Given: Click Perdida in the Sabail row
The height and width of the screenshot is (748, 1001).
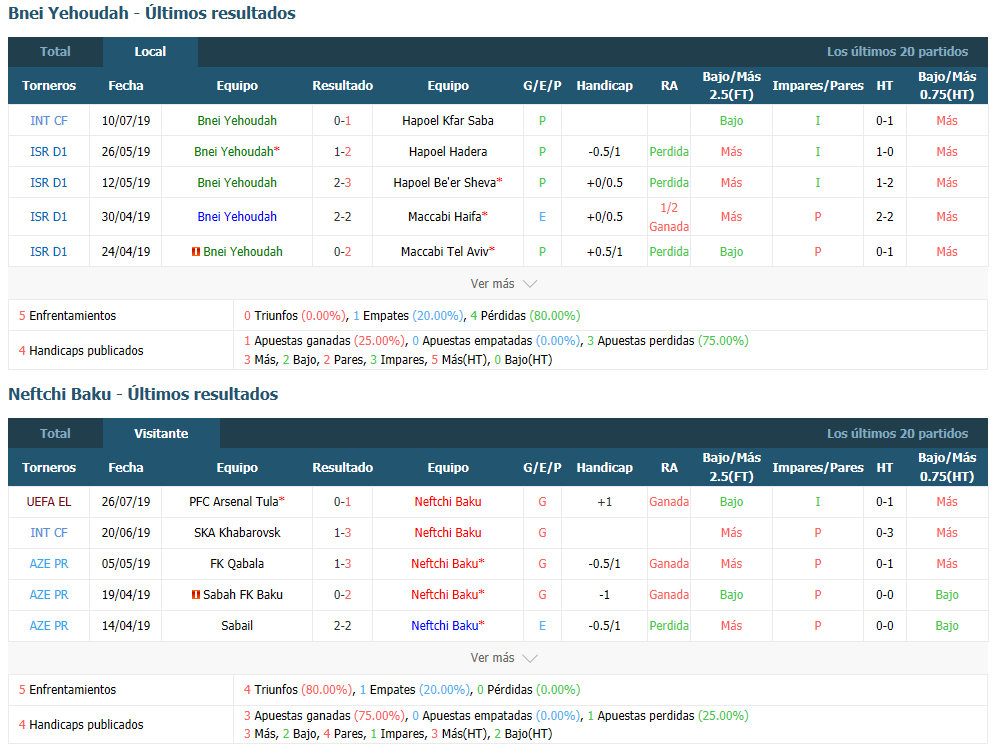Looking at the screenshot, I should coord(669,626).
